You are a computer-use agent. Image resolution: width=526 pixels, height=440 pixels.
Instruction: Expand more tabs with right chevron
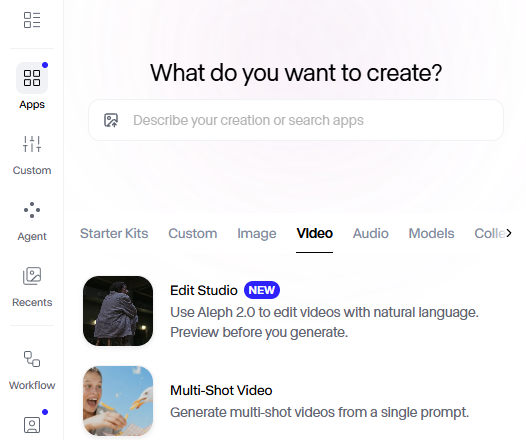[x=509, y=233]
